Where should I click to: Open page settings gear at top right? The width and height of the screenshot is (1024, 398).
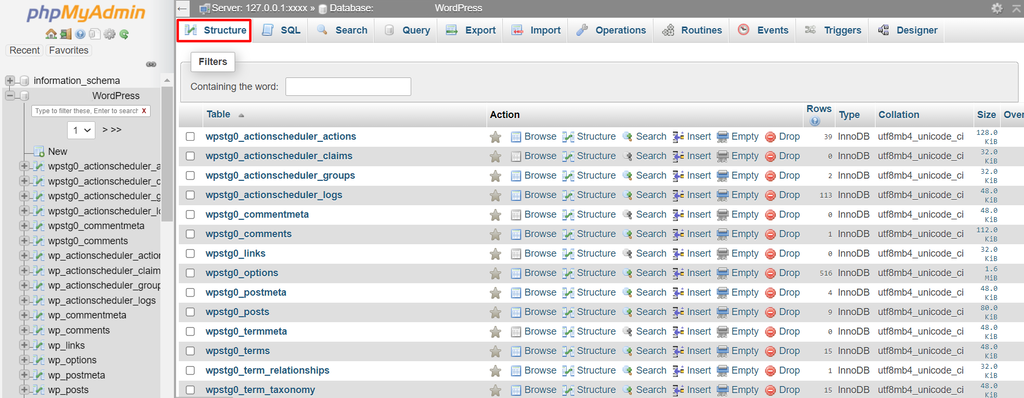click(x=997, y=8)
